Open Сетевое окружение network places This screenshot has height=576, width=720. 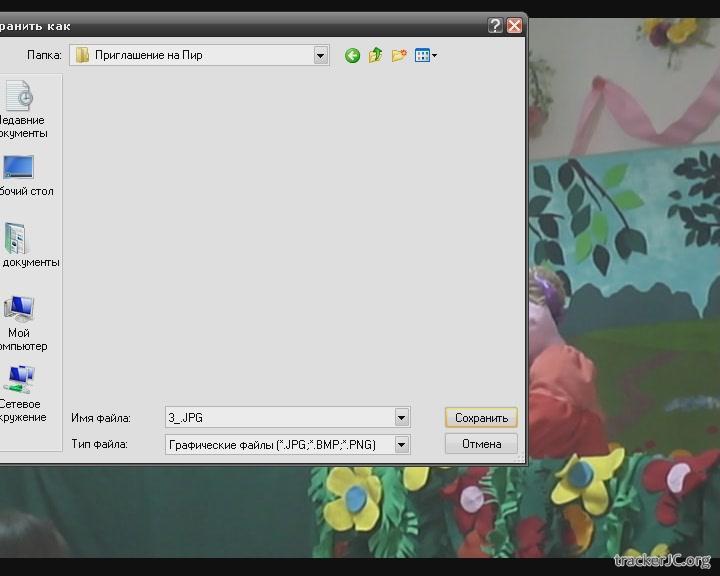[x=22, y=393]
